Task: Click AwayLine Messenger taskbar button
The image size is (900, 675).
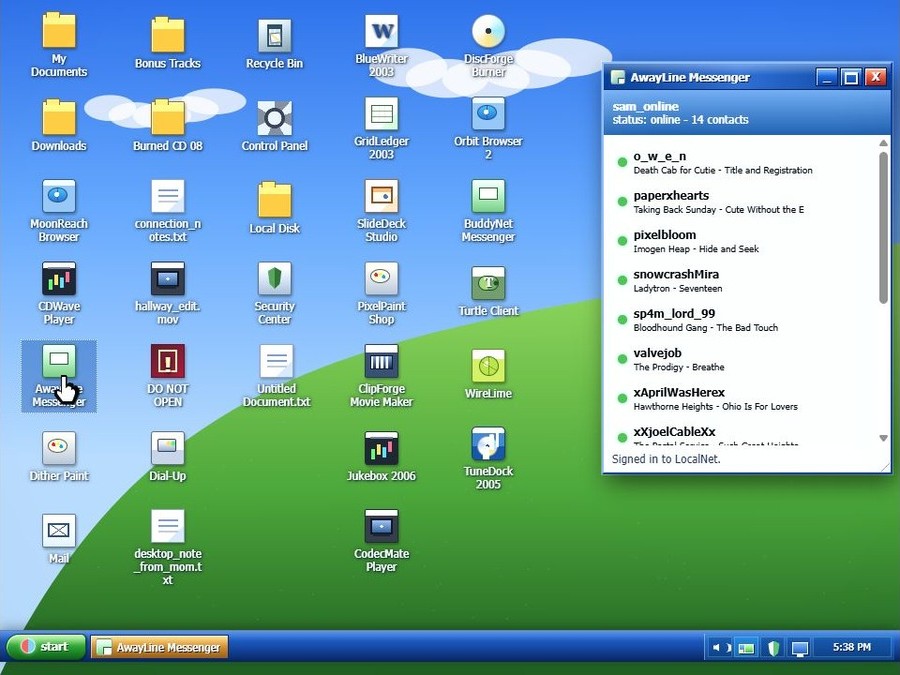Action: [x=160, y=647]
